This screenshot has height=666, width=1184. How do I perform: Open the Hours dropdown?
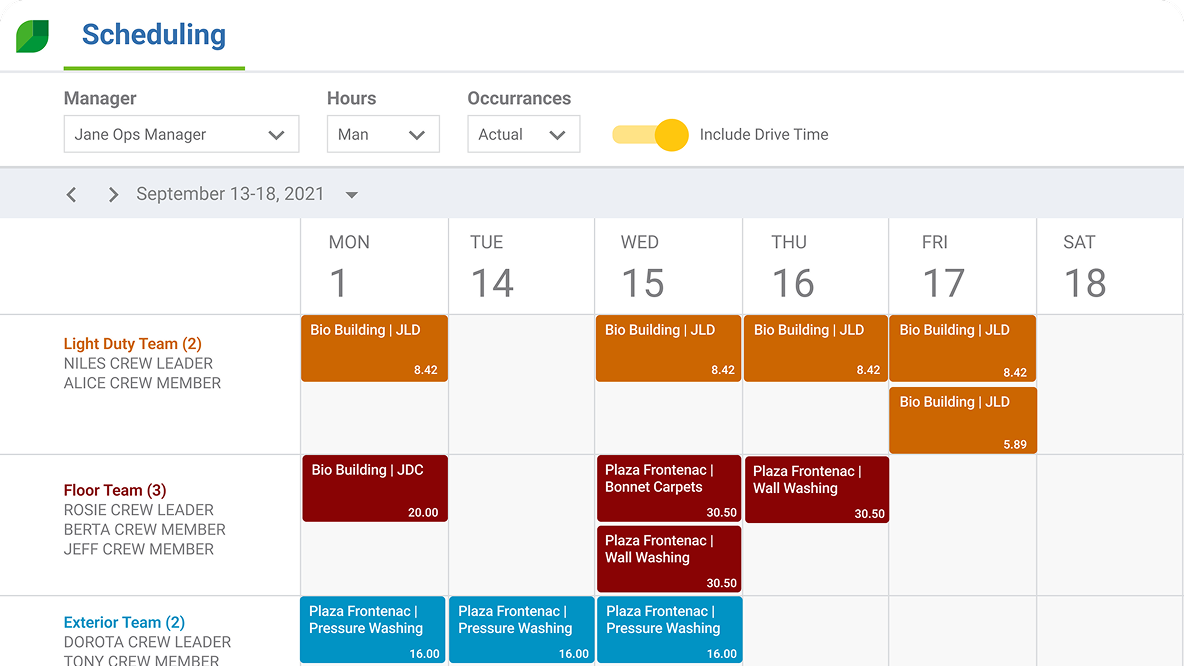(383, 135)
